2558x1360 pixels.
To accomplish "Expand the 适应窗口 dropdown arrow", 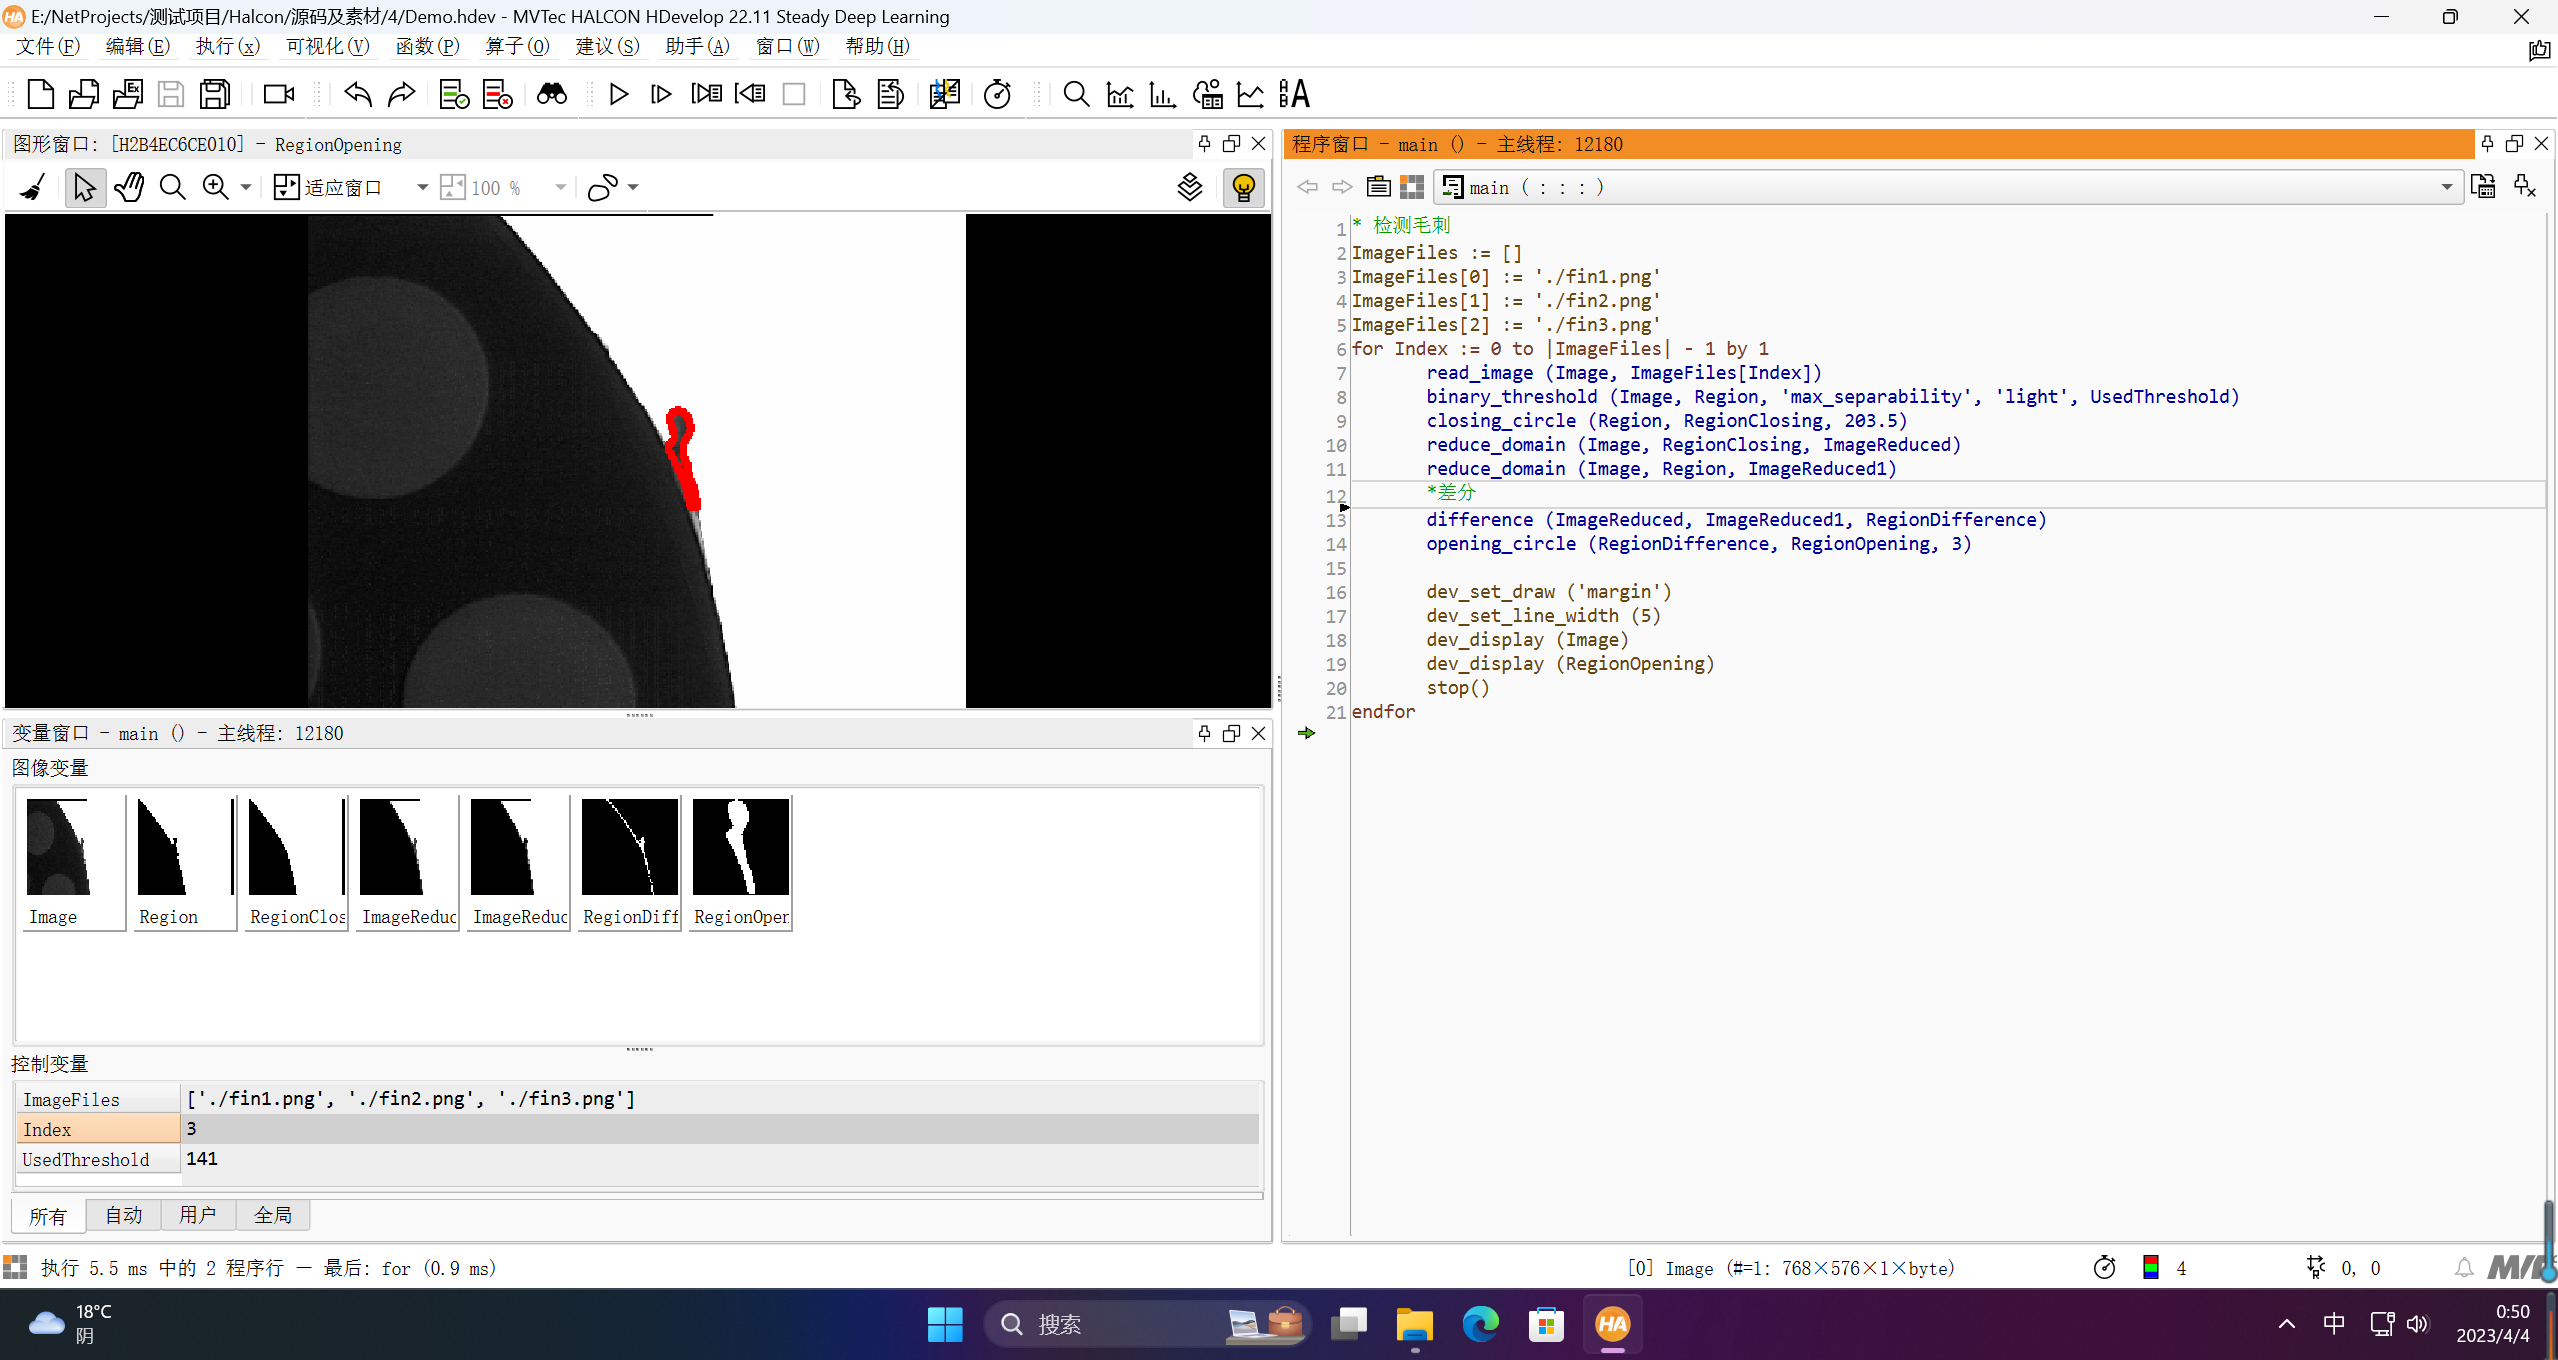I will coord(422,187).
